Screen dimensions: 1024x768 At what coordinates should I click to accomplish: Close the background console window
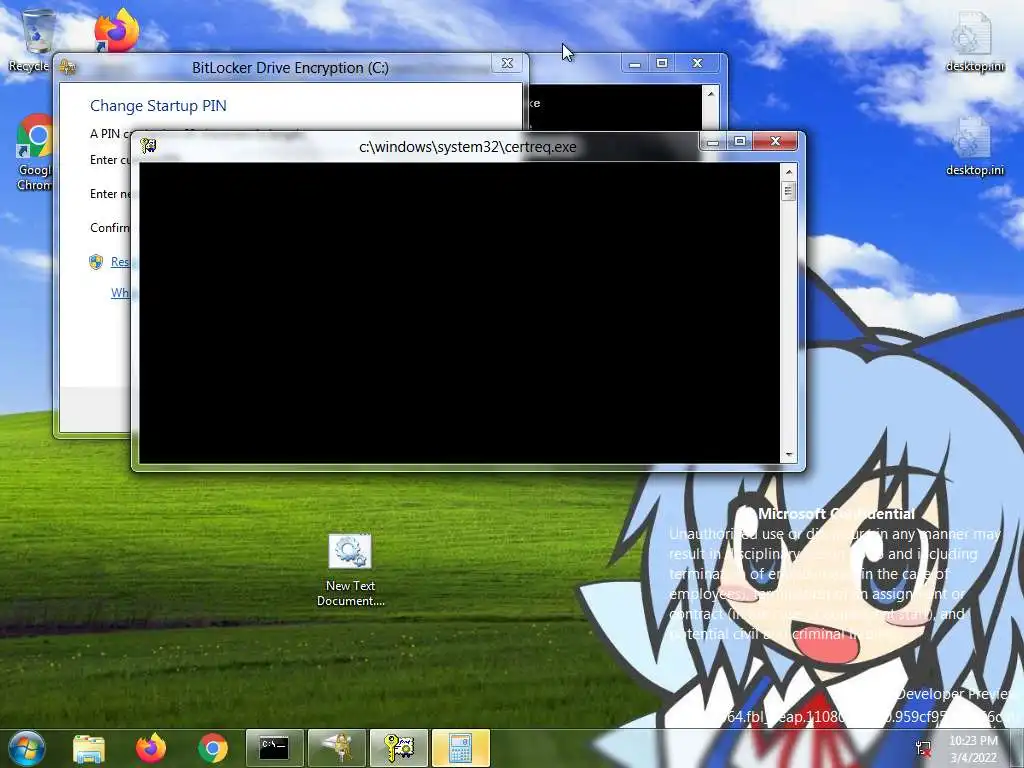tap(697, 63)
